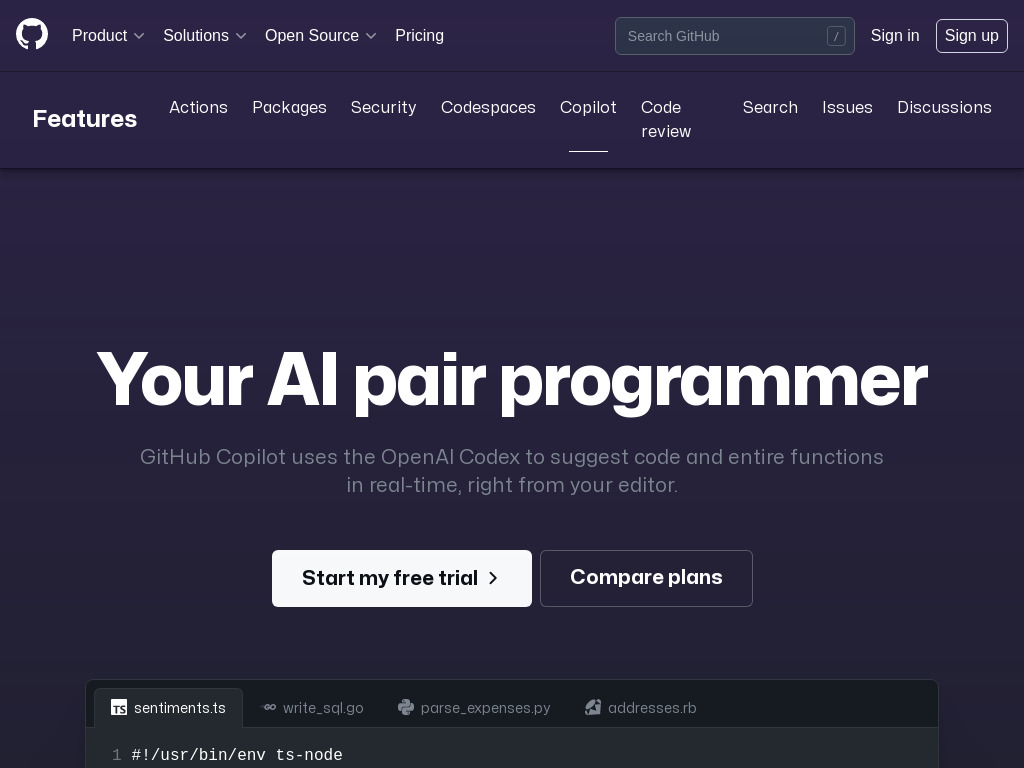Expand the Product dropdown
1024x768 pixels.
click(108, 36)
